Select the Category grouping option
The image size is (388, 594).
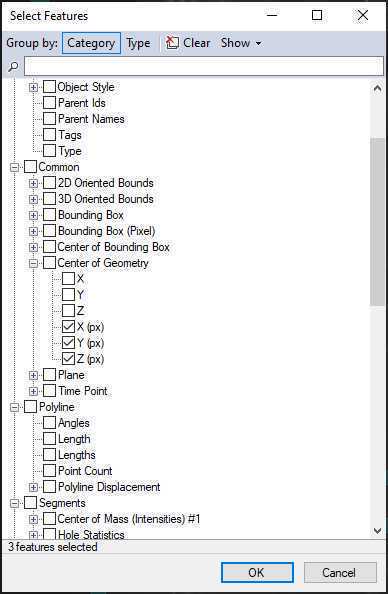click(91, 43)
